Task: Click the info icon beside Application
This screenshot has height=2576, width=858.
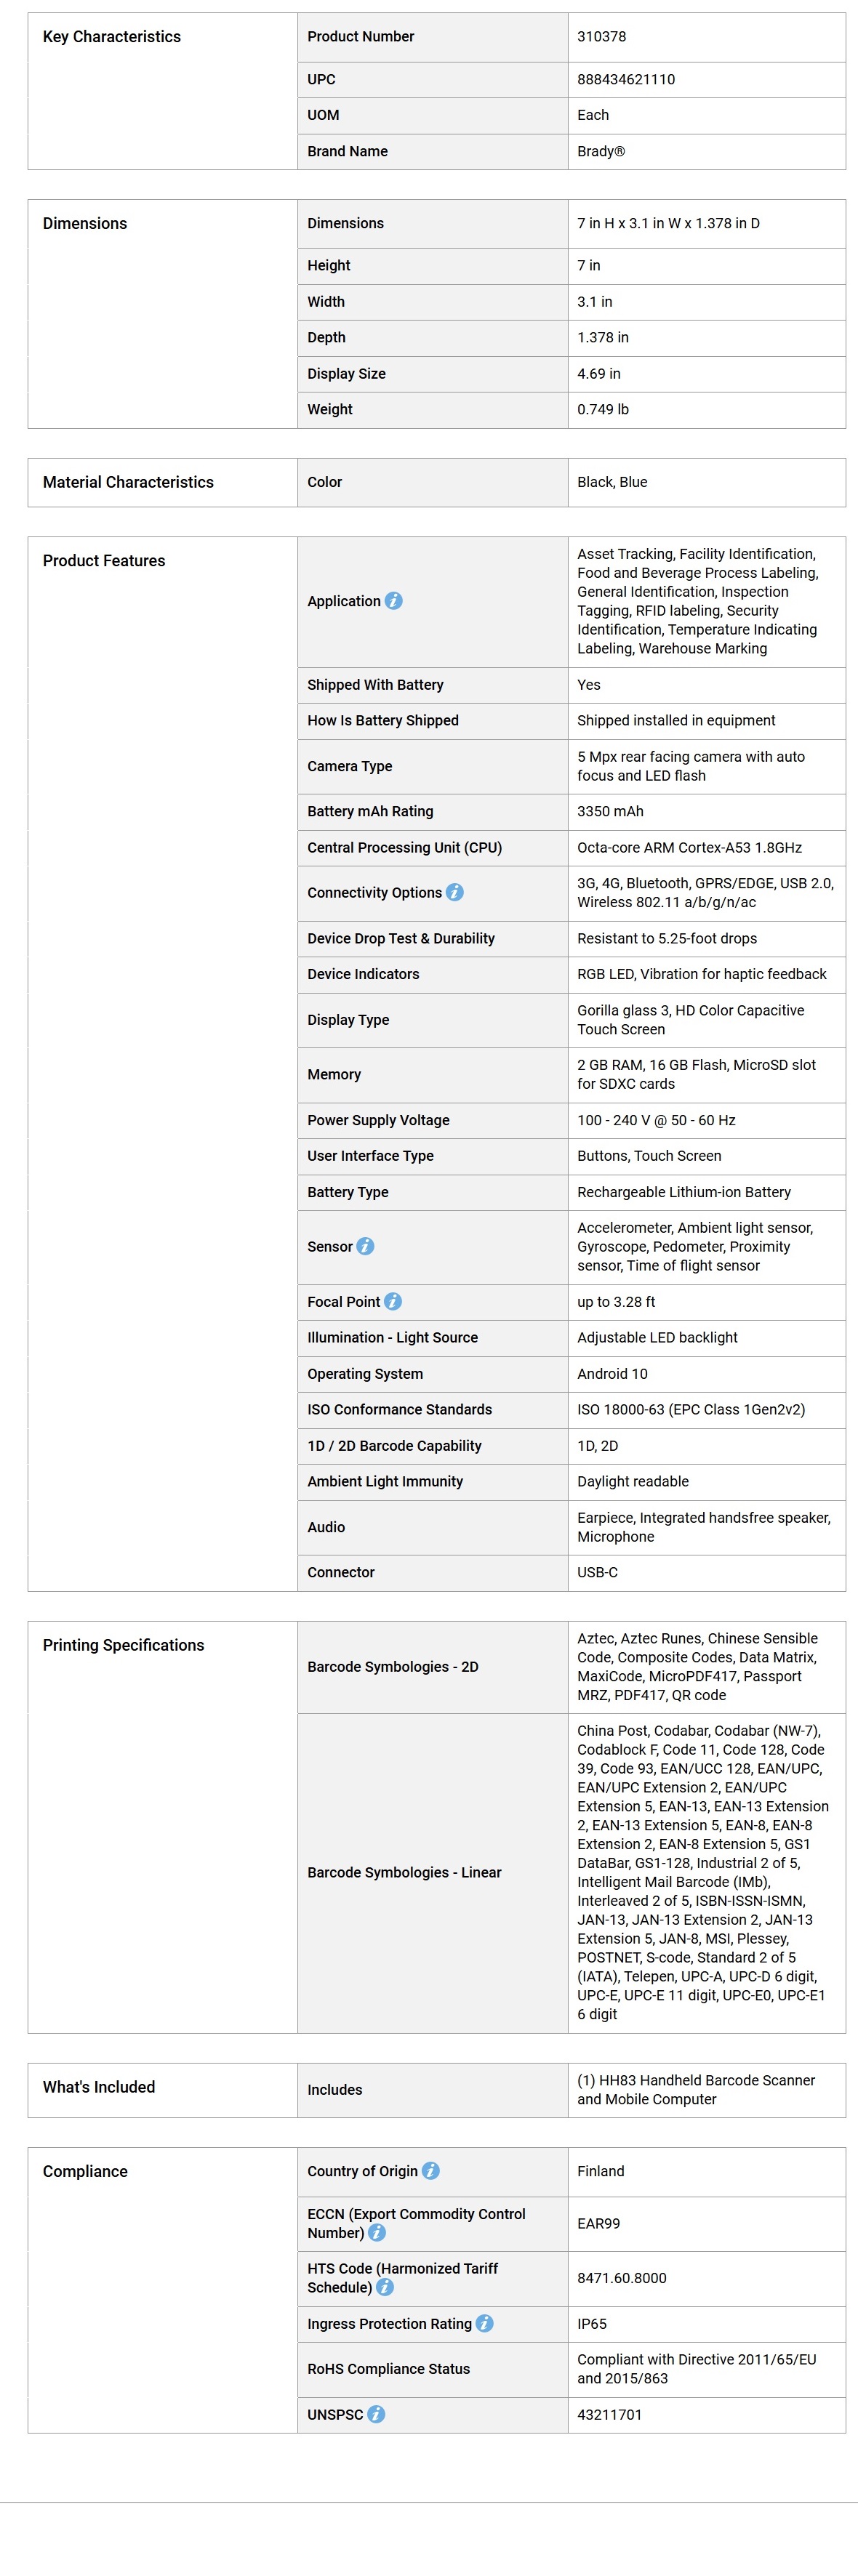Action: click(394, 601)
